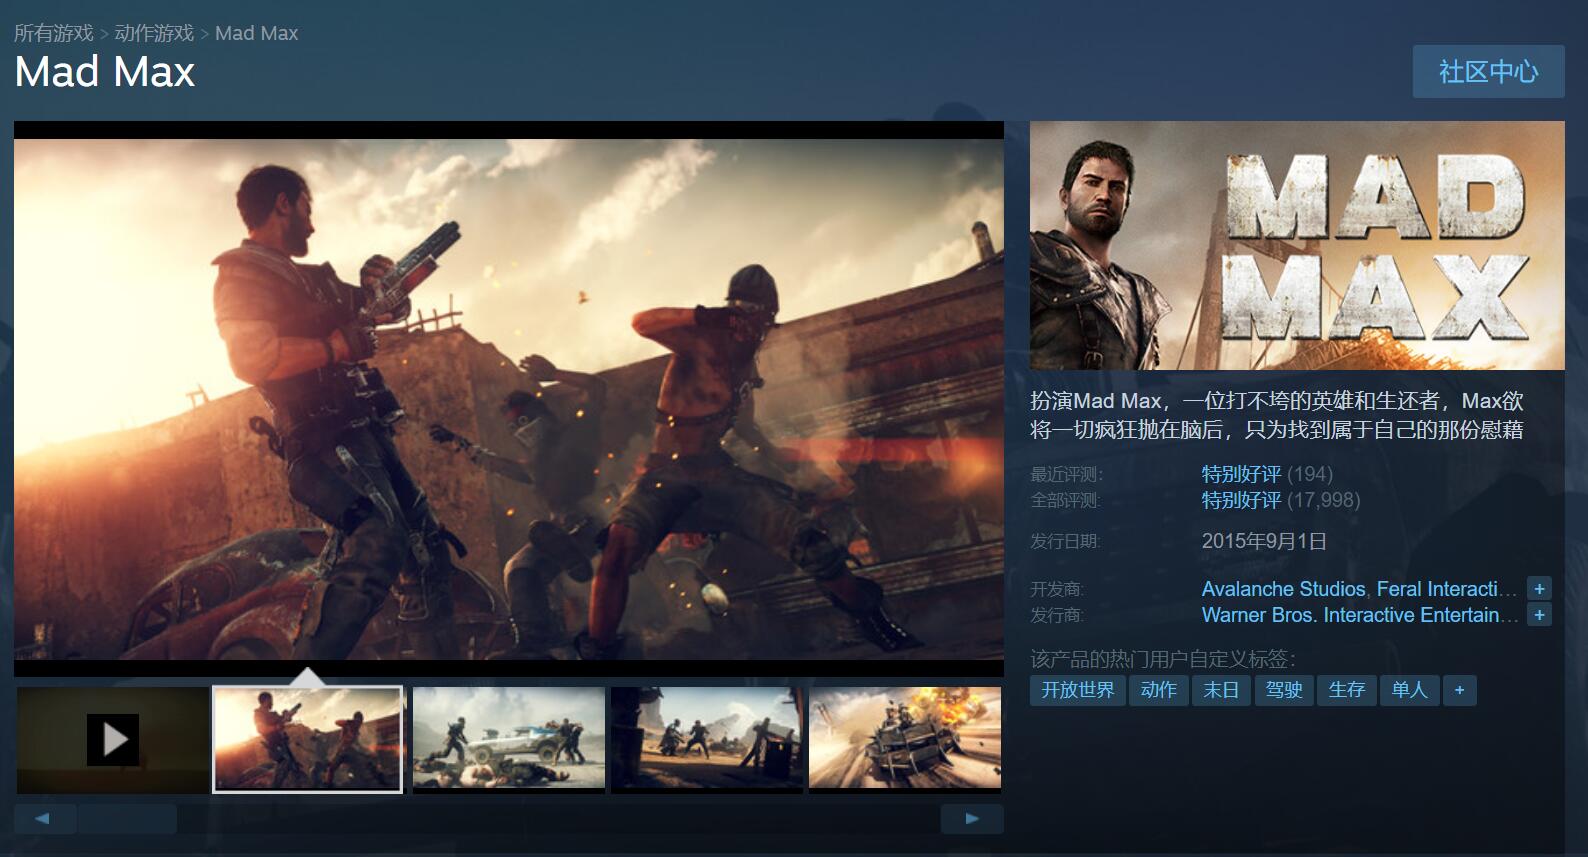The image size is (1588, 857).
Task: Go to 所有游戏 breadcrumb
Action: [54, 33]
